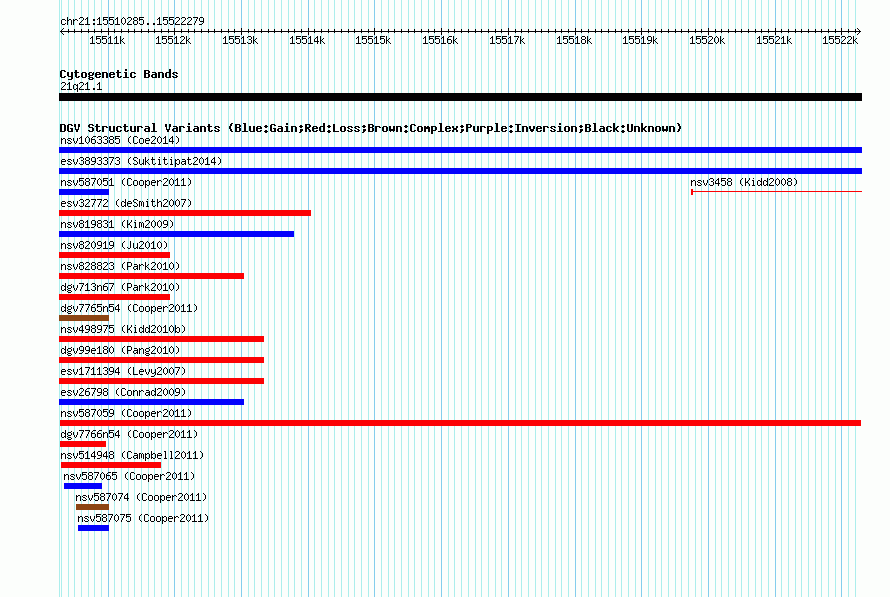The height and width of the screenshot is (597, 890).
Task: Select the nsv587059 long red loss bar
Action: [x=460, y=423]
